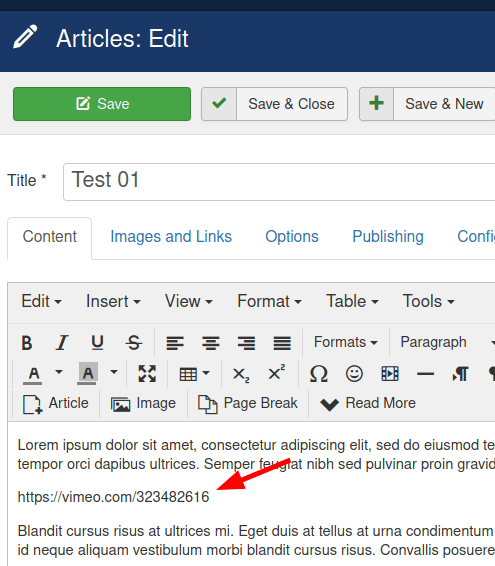Insert media video icon
The width and height of the screenshot is (495, 566).
[x=390, y=374]
